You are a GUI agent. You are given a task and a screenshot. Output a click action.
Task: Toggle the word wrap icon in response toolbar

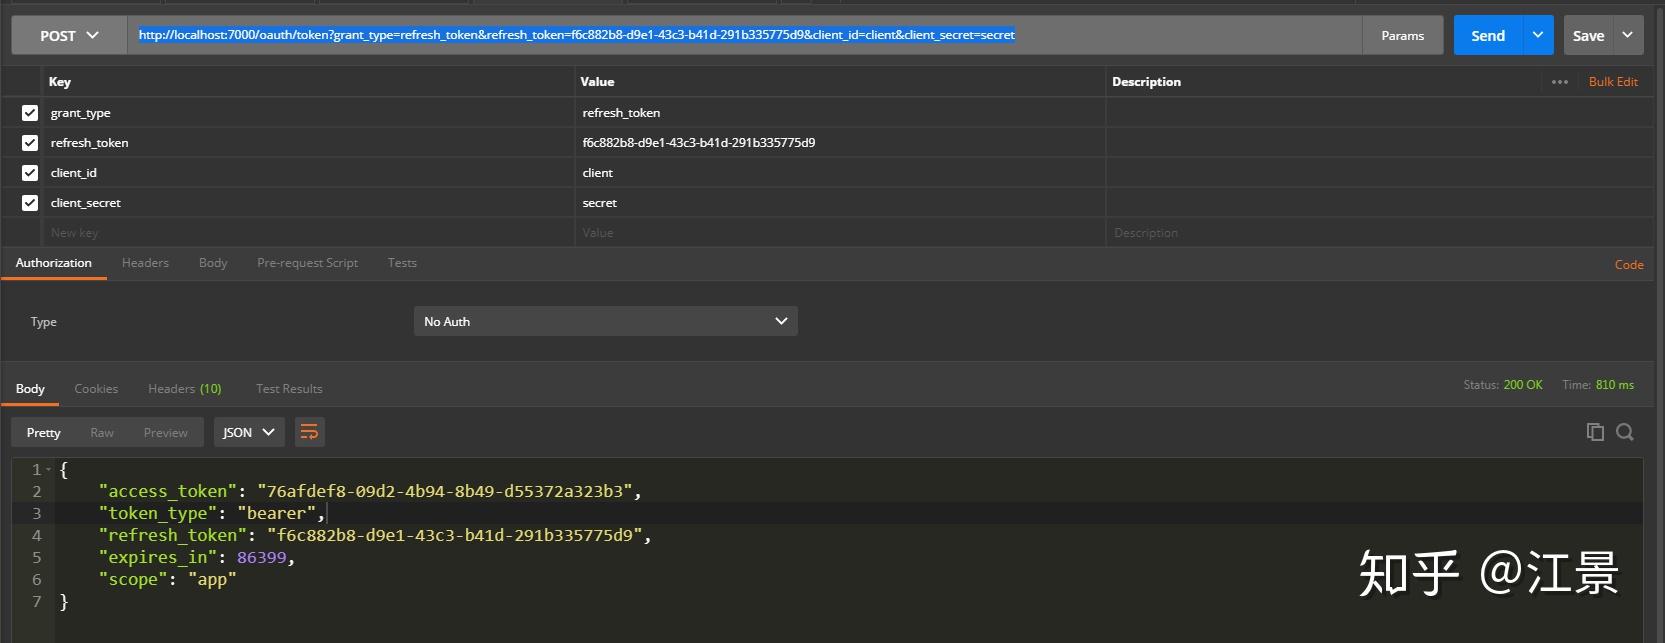point(309,432)
